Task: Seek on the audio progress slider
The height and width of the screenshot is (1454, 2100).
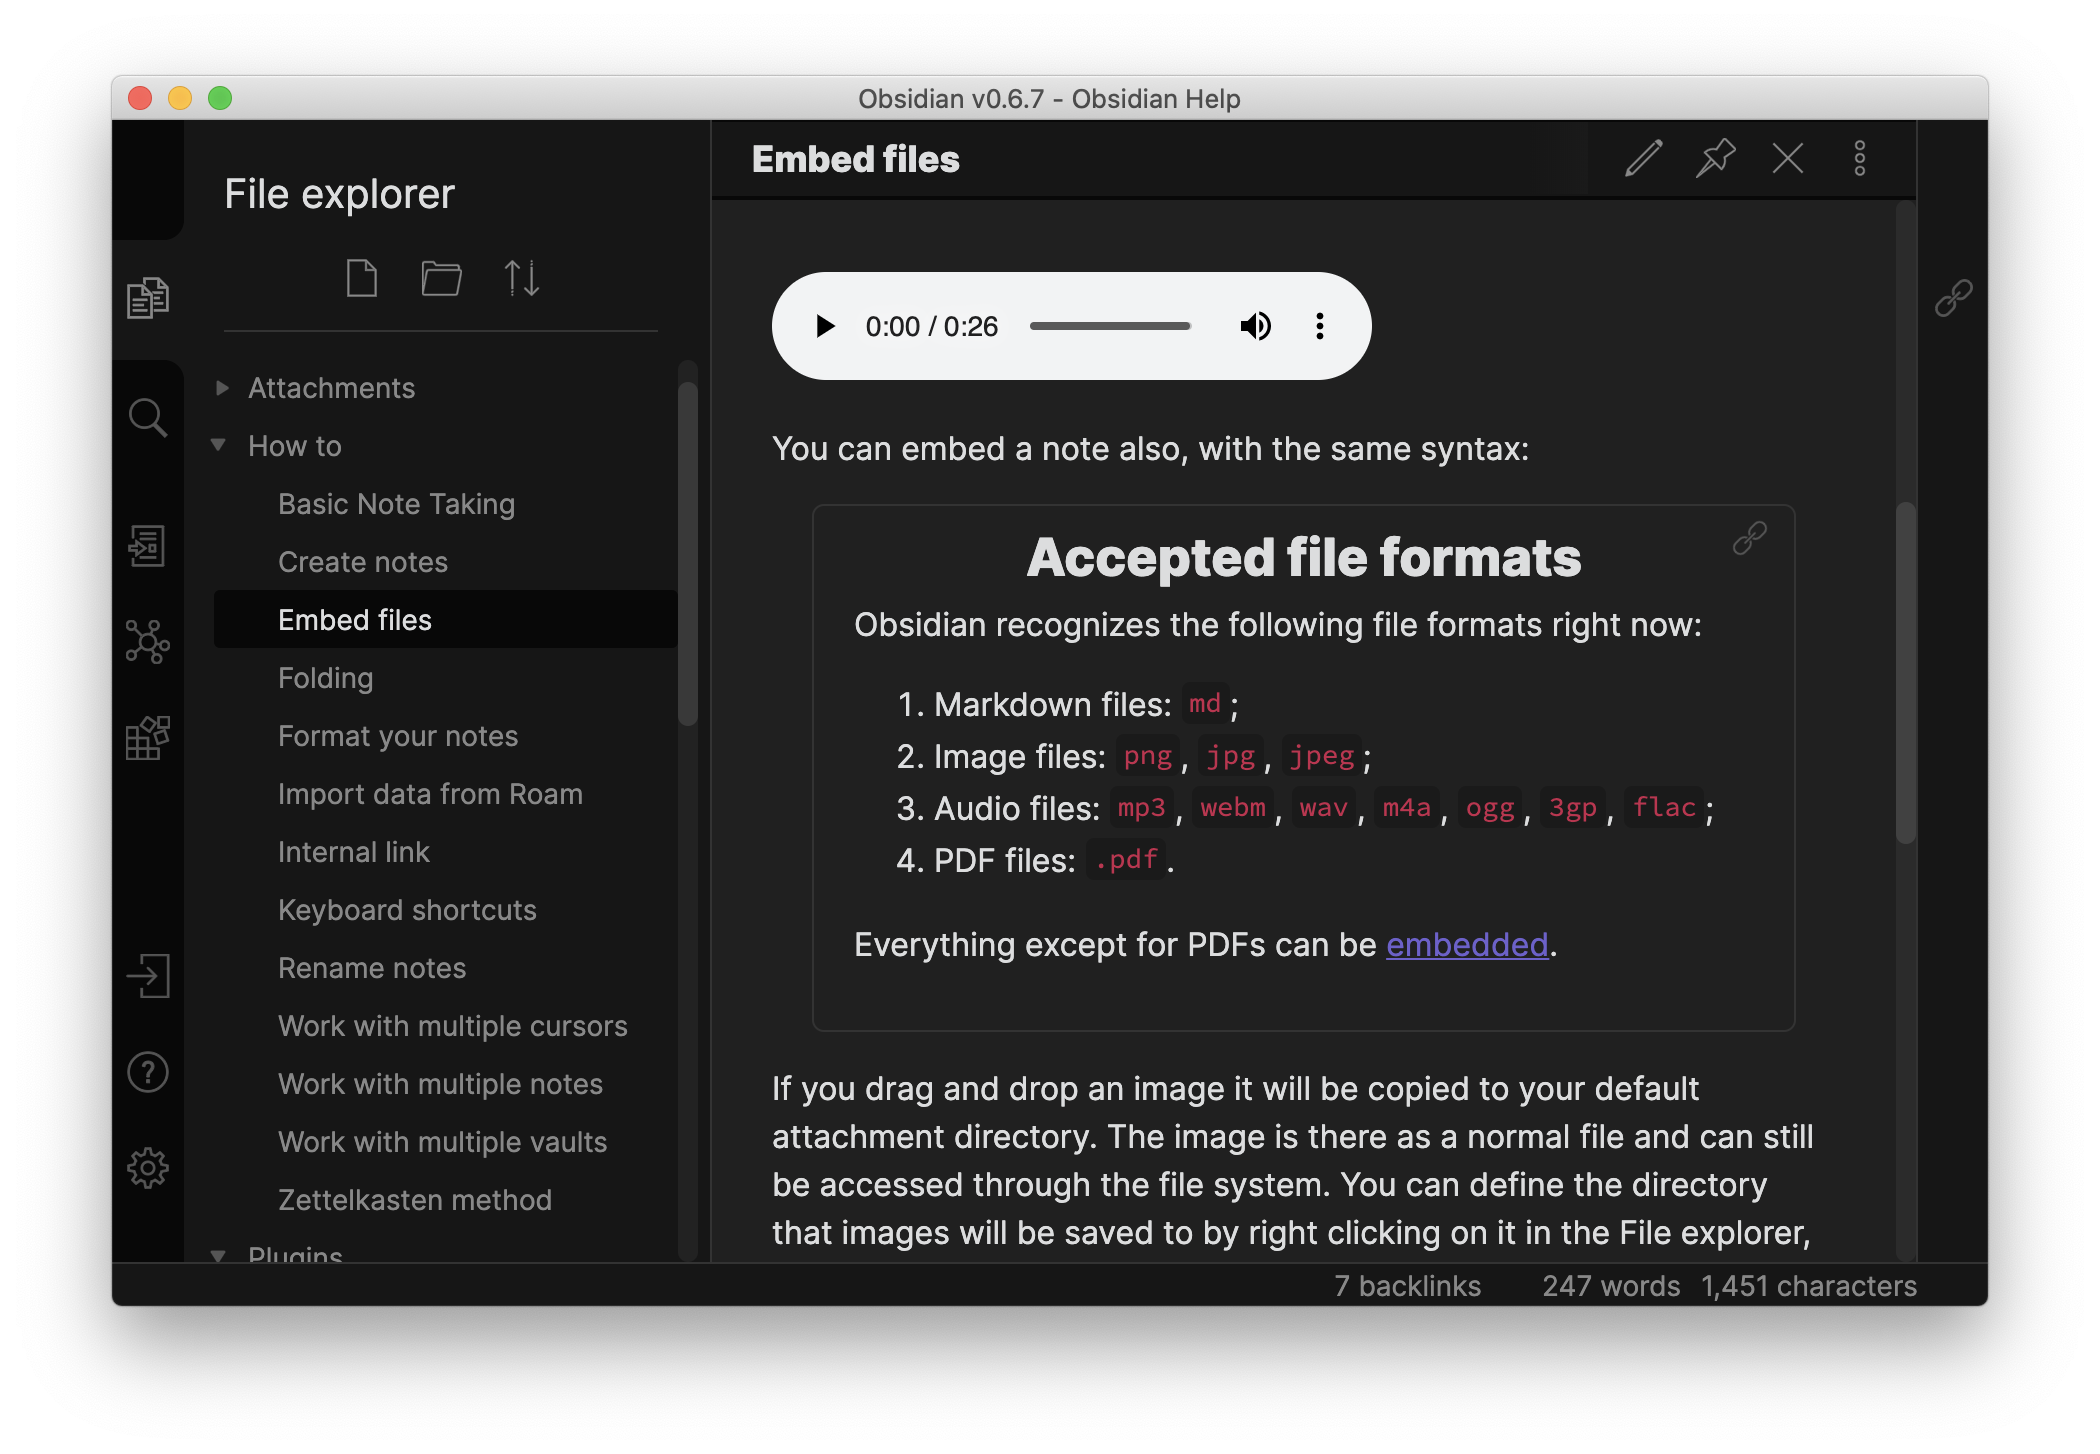Action: (1109, 326)
